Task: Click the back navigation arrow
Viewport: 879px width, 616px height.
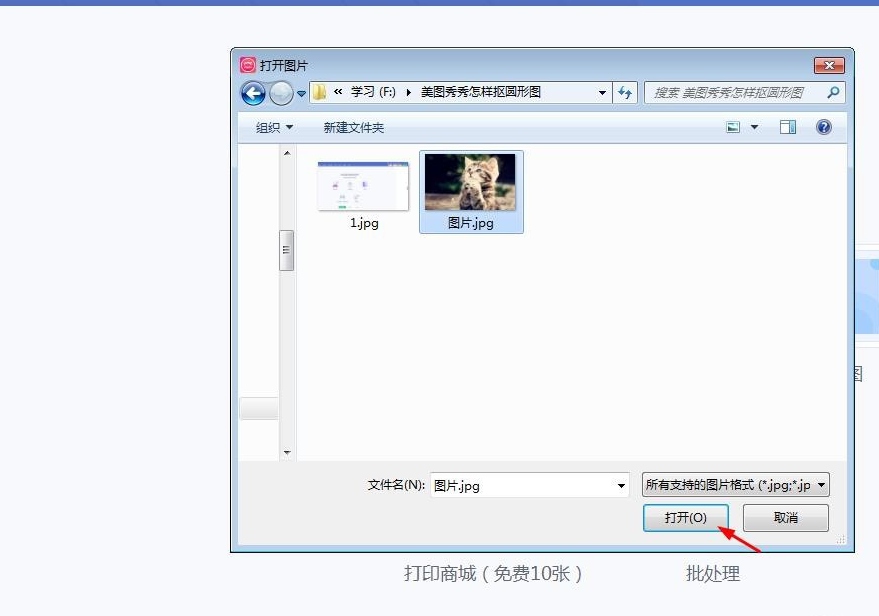Action: (x=253, y=92)
